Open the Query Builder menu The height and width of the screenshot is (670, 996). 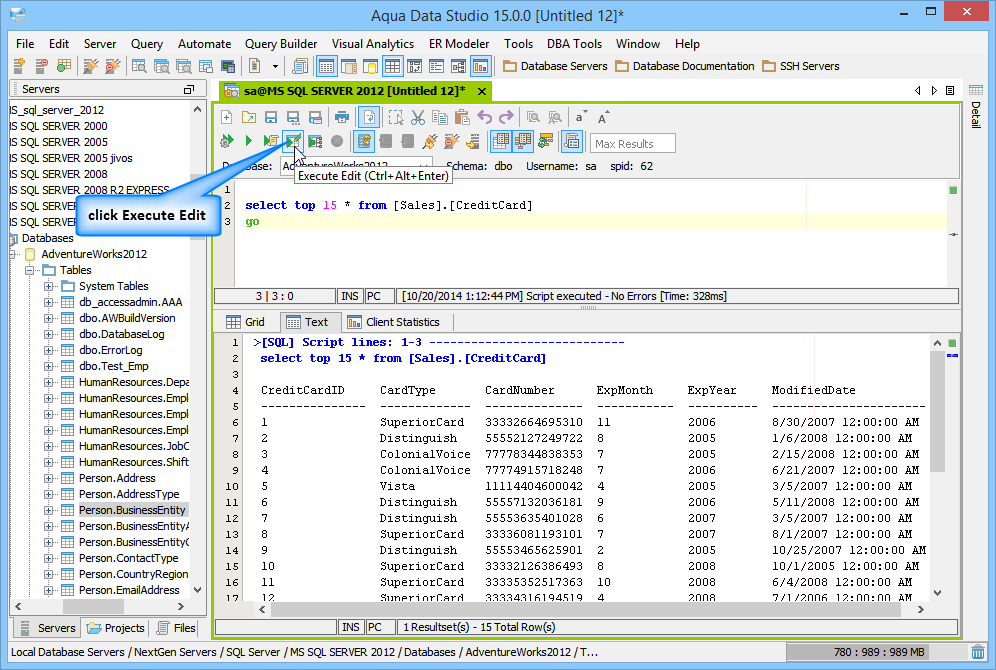(x=281, y=44)
